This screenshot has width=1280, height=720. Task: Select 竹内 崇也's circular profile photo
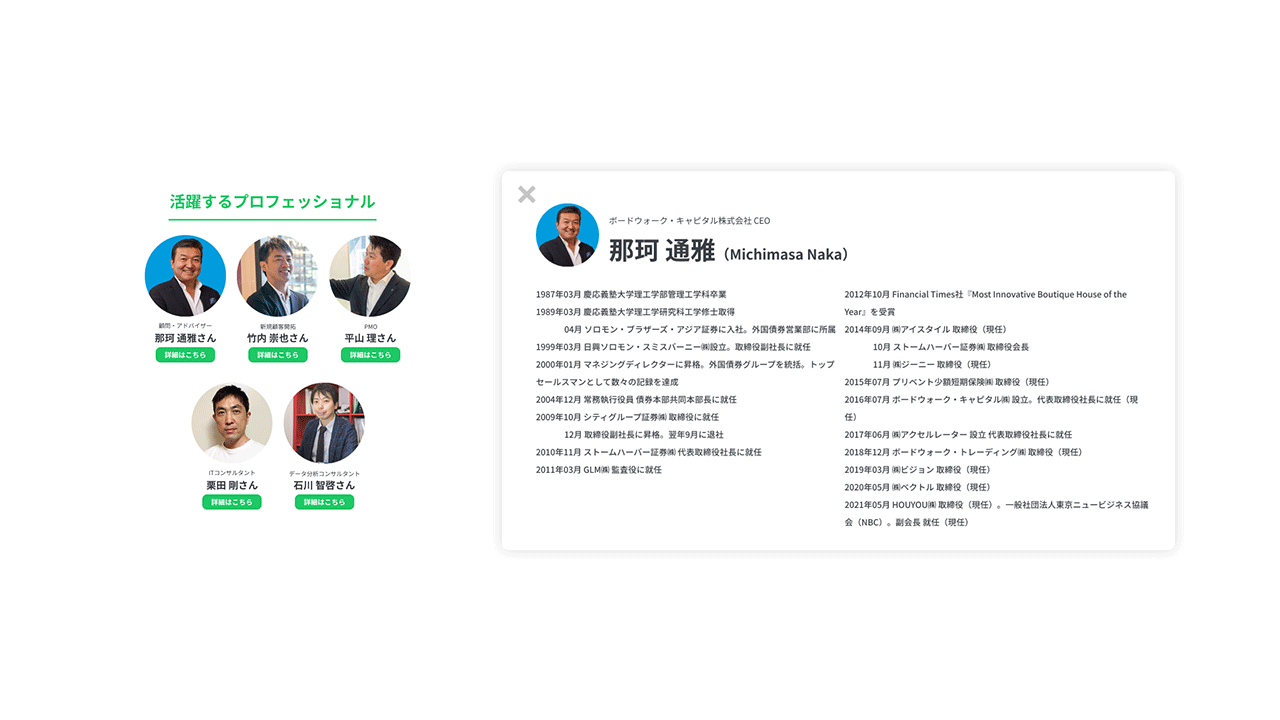pos(277,276)
